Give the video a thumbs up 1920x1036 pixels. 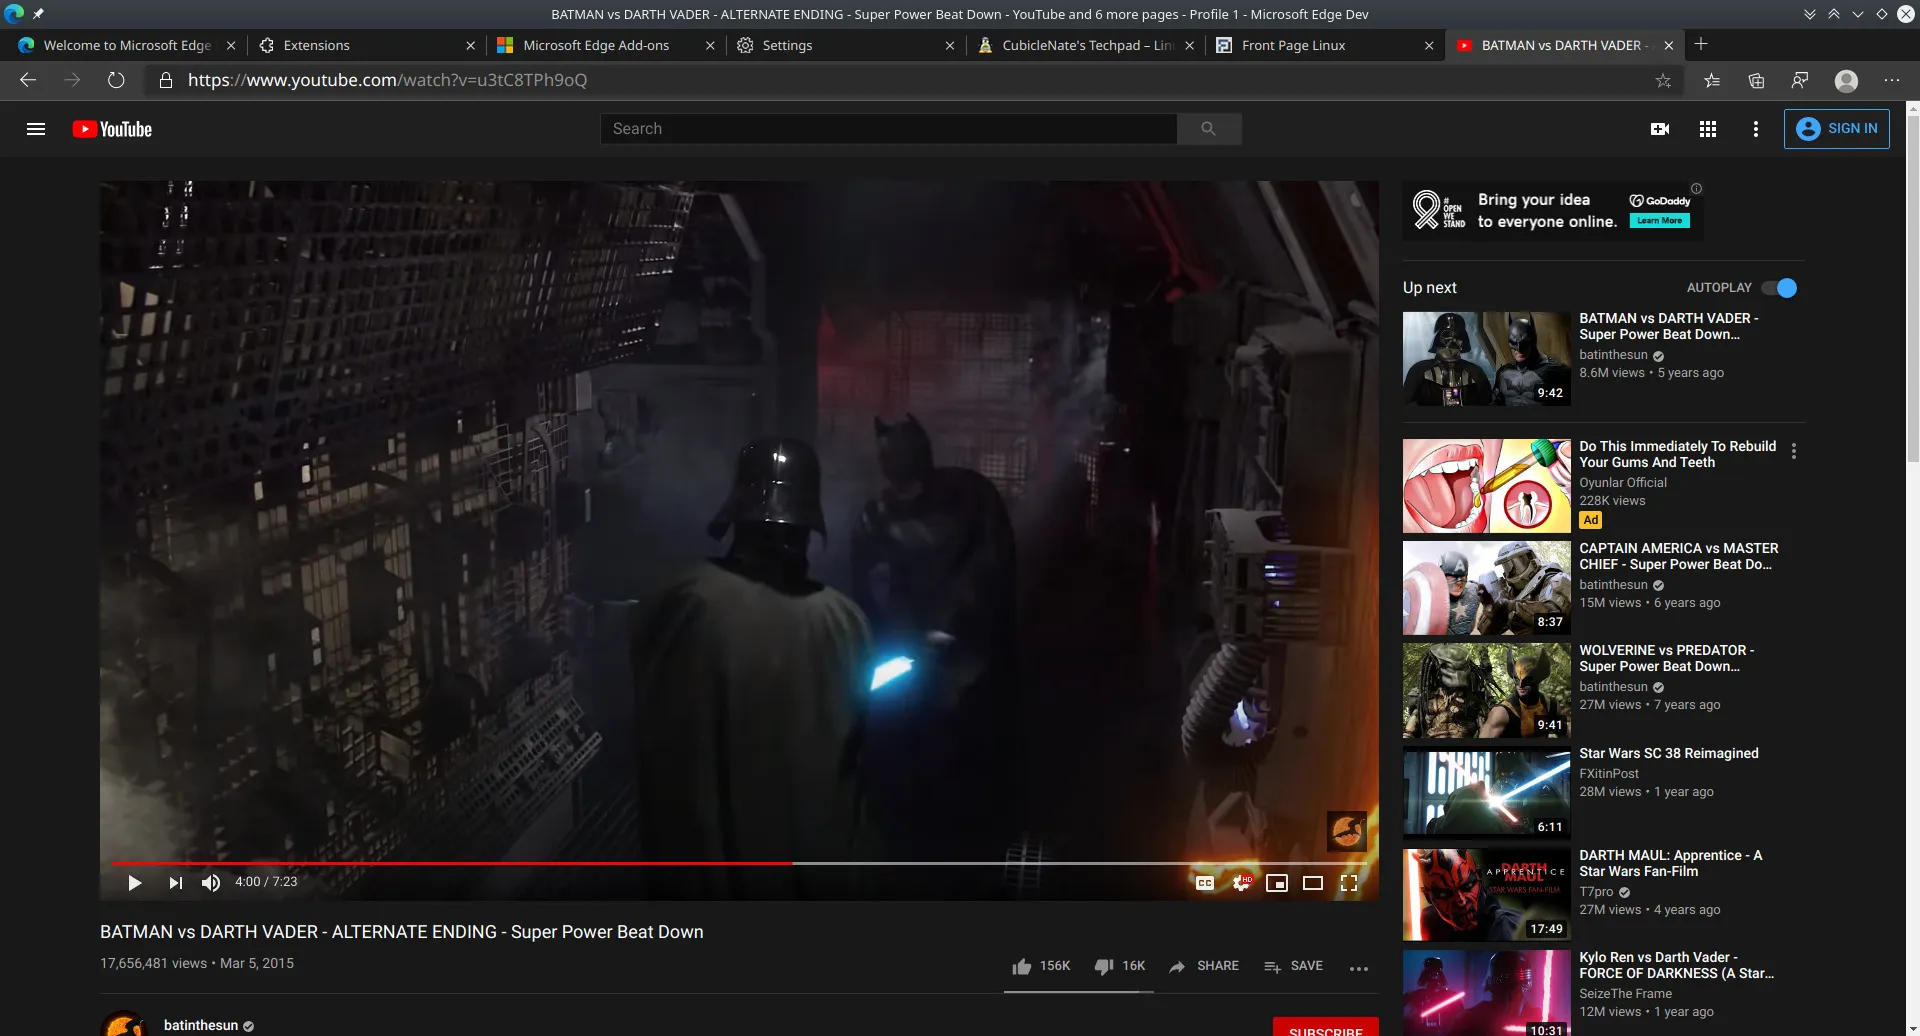pos(1022,965)
